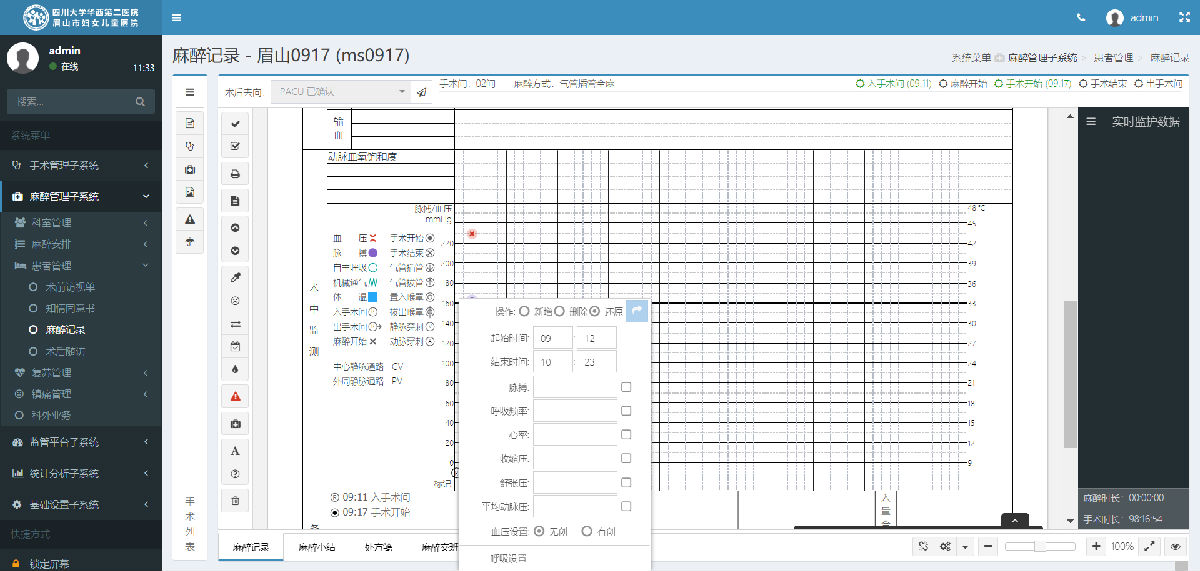The width and height of the screenshot is (1200, 571).
Task: Expand the first submenu item under 麻醉管理子系统
Action: click(81, 222)
